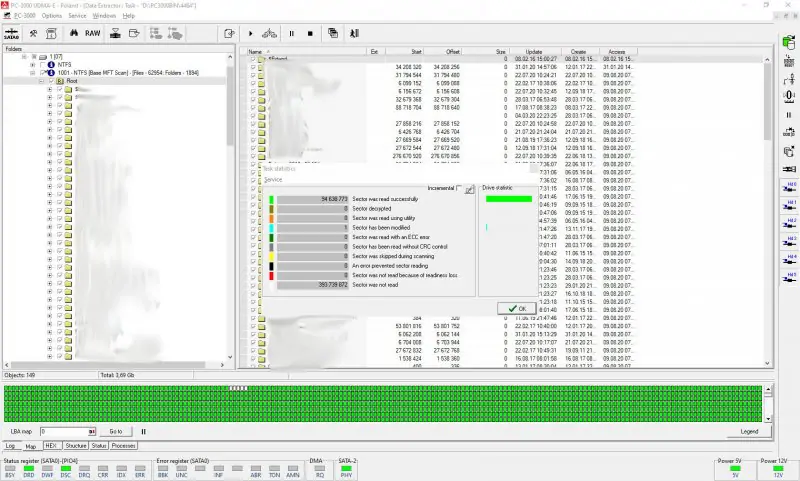Click the document check task icon
800x481 pixels.
(x=229, y=34)
